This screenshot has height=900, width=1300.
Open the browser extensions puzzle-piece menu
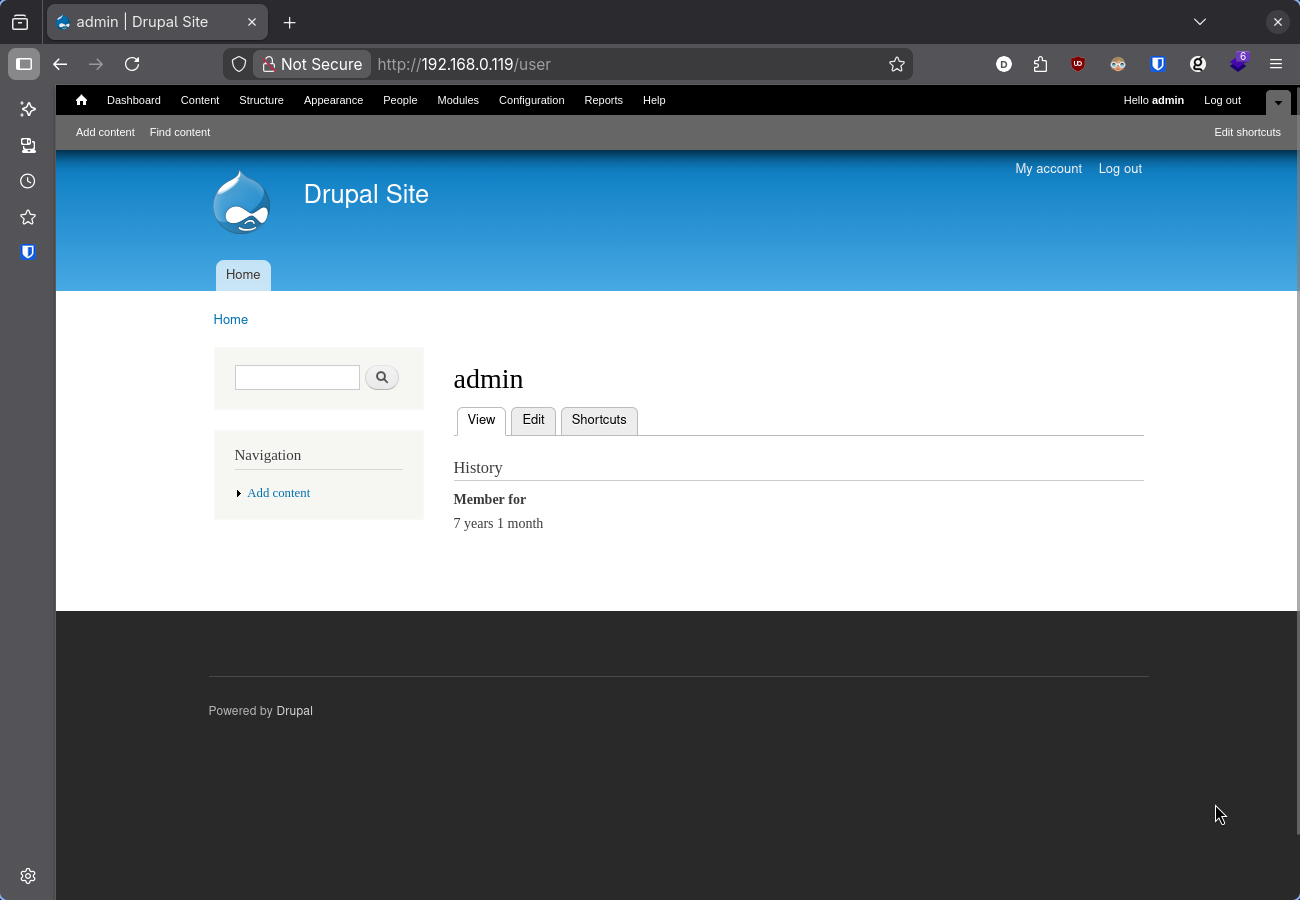tap(1040, 63)
